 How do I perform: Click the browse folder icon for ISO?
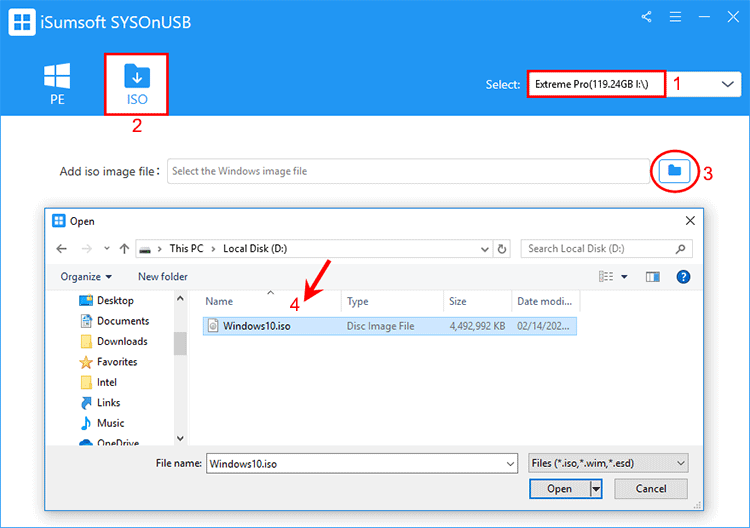(x=674, y=171)
